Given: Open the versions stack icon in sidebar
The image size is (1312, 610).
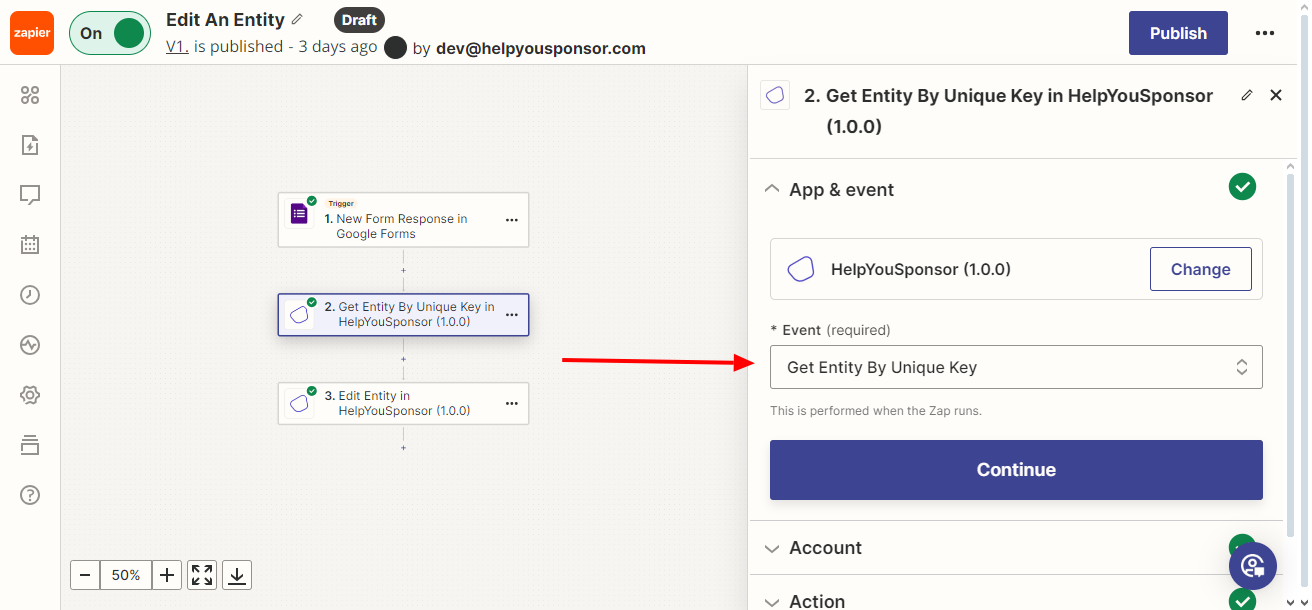Looking at the screenshot, I should click(30, 445).
